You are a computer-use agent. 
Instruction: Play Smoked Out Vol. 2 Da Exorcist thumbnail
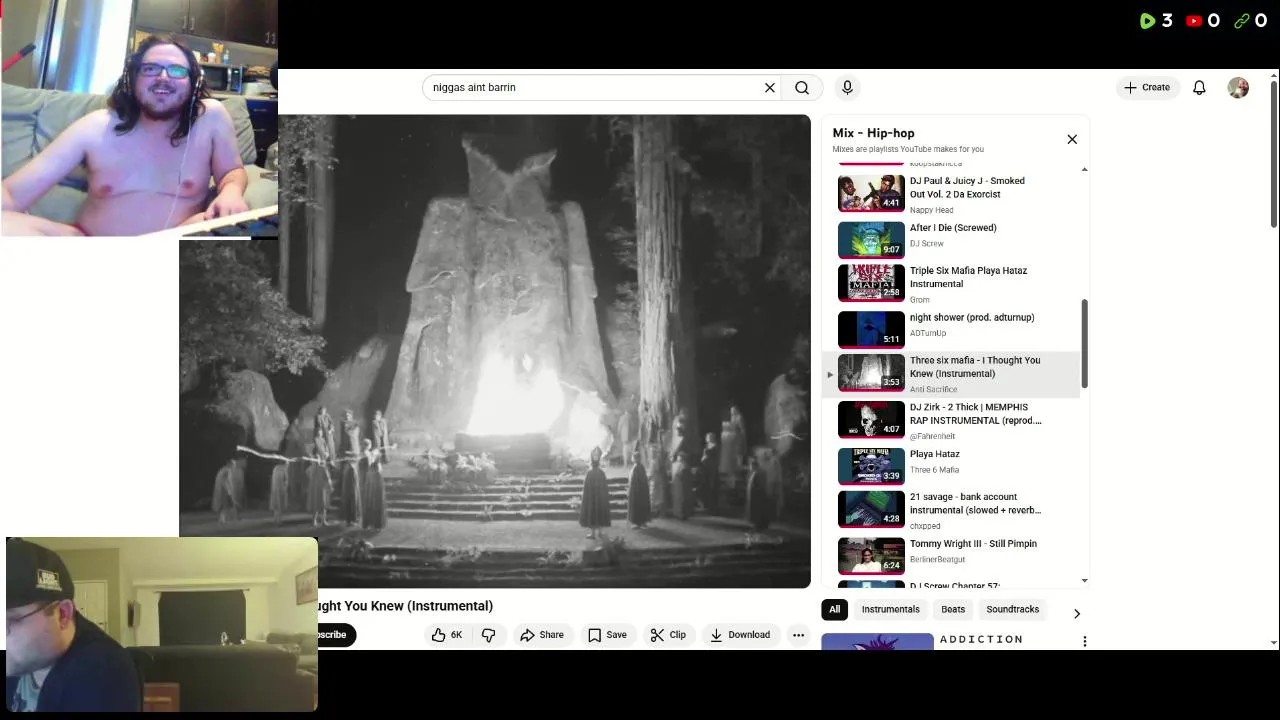871,193
